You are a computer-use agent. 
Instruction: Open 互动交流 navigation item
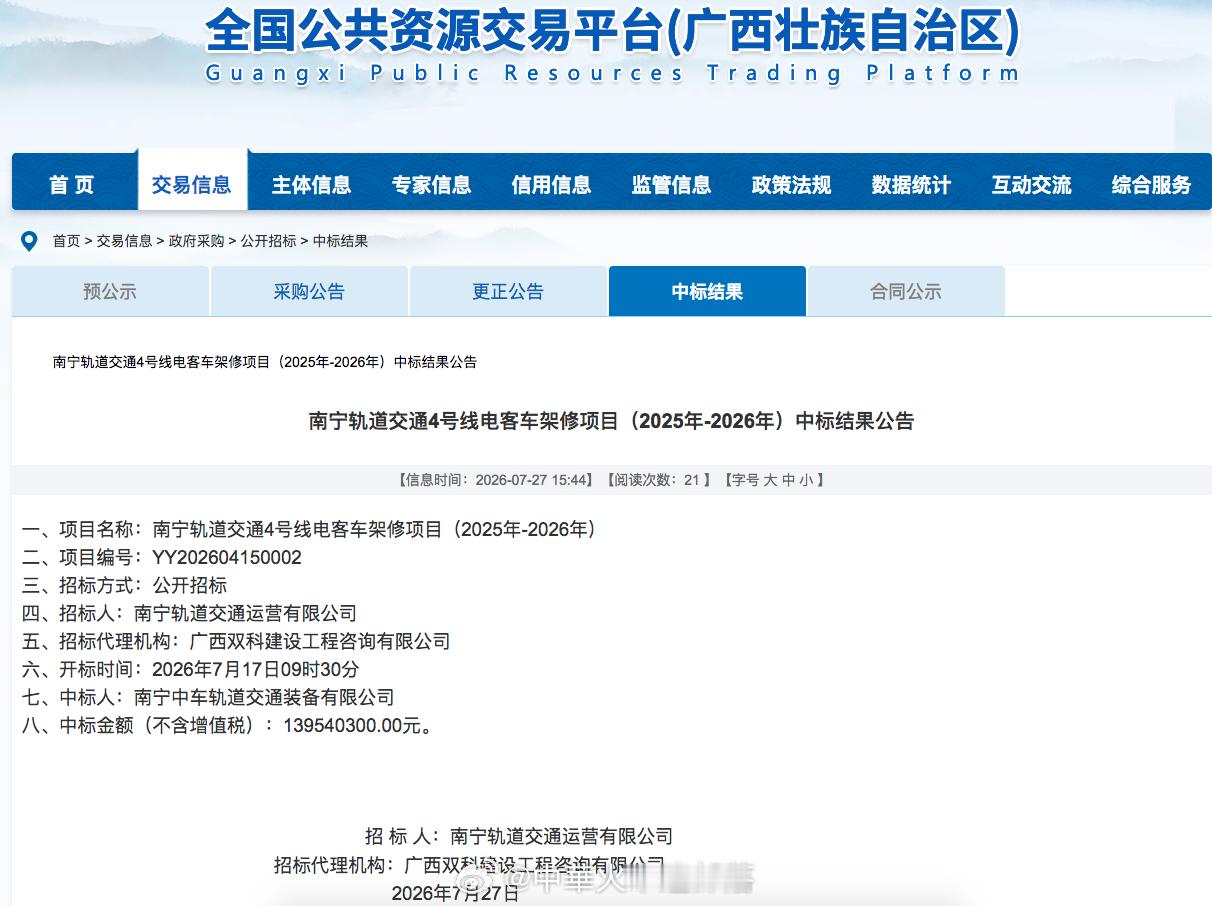(1031, 184)
